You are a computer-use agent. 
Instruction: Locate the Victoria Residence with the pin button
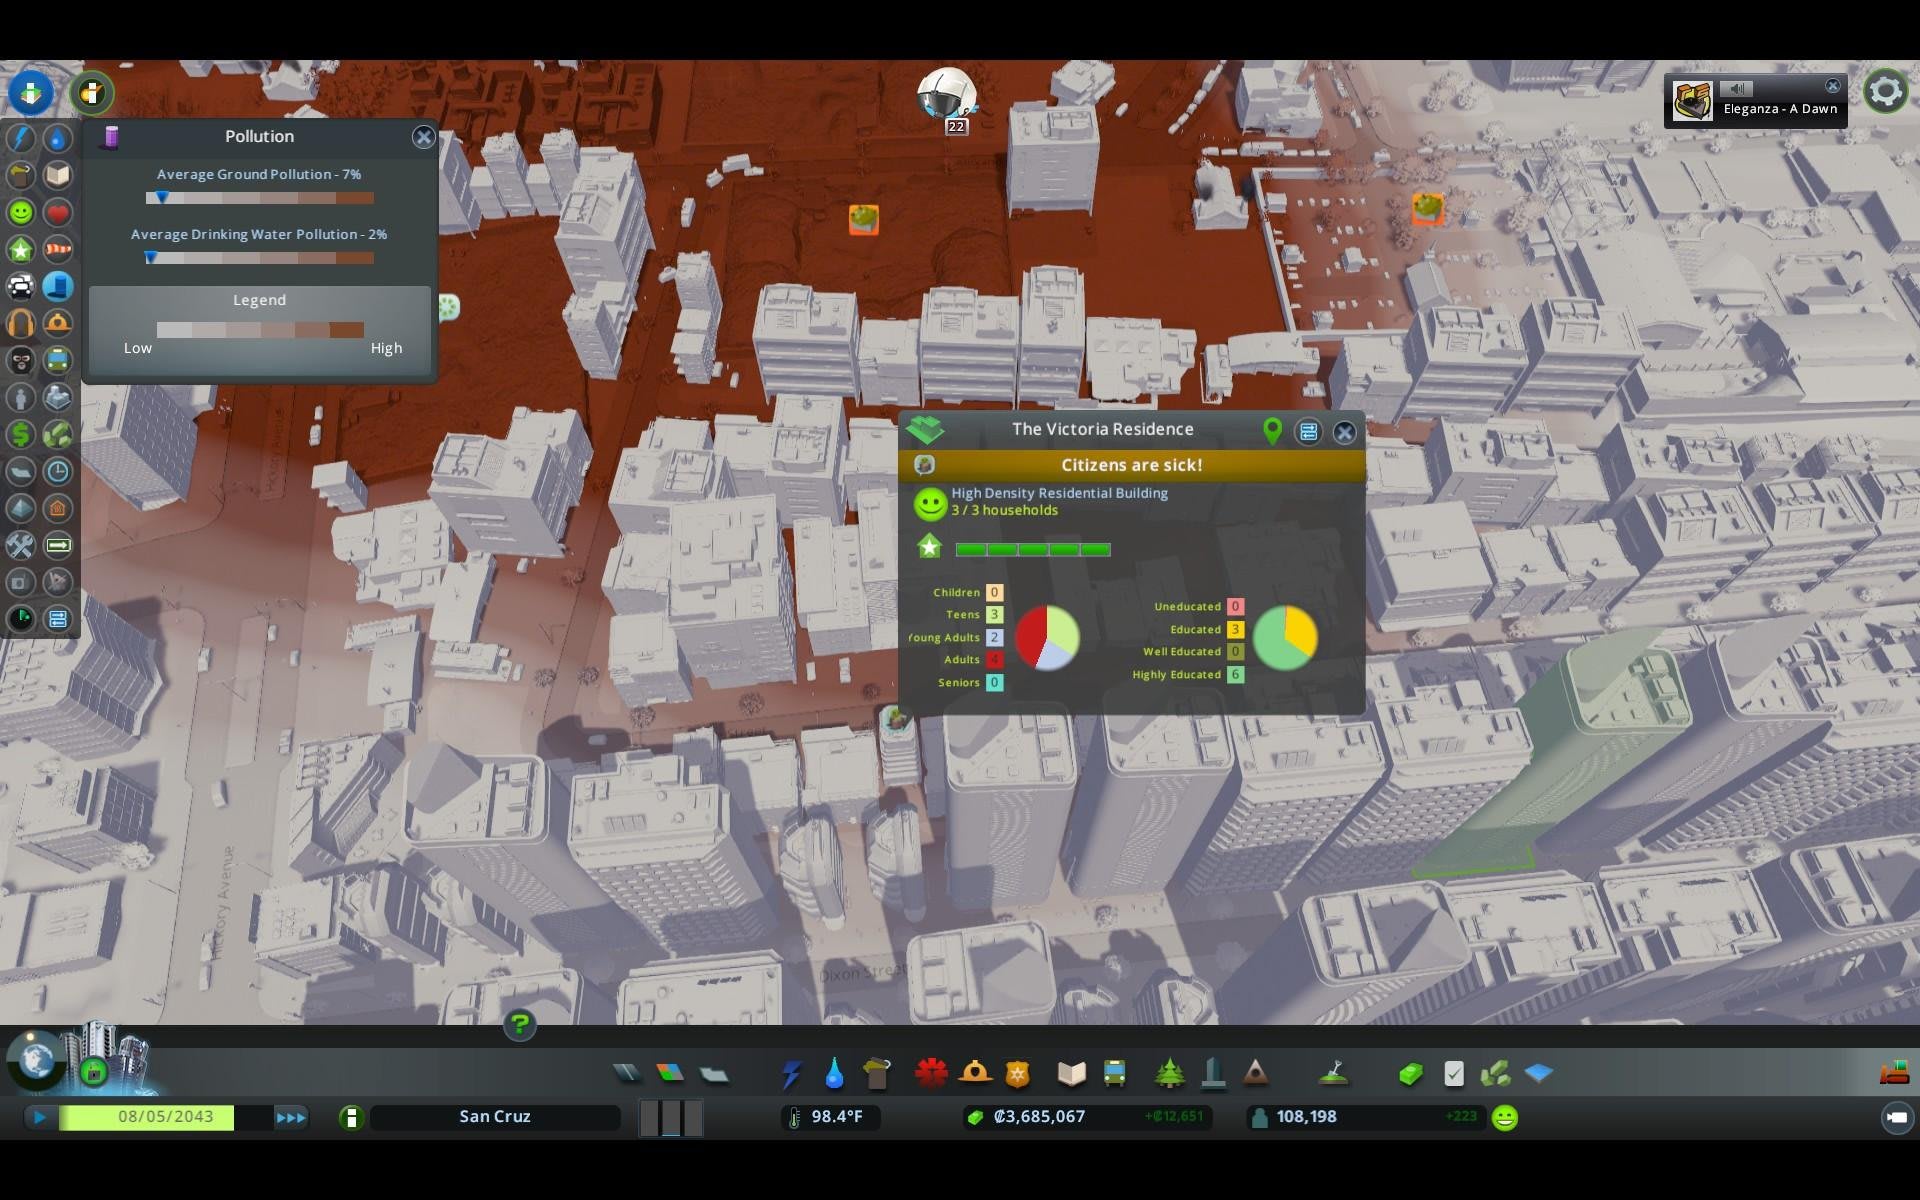[x=1272, y=431]
